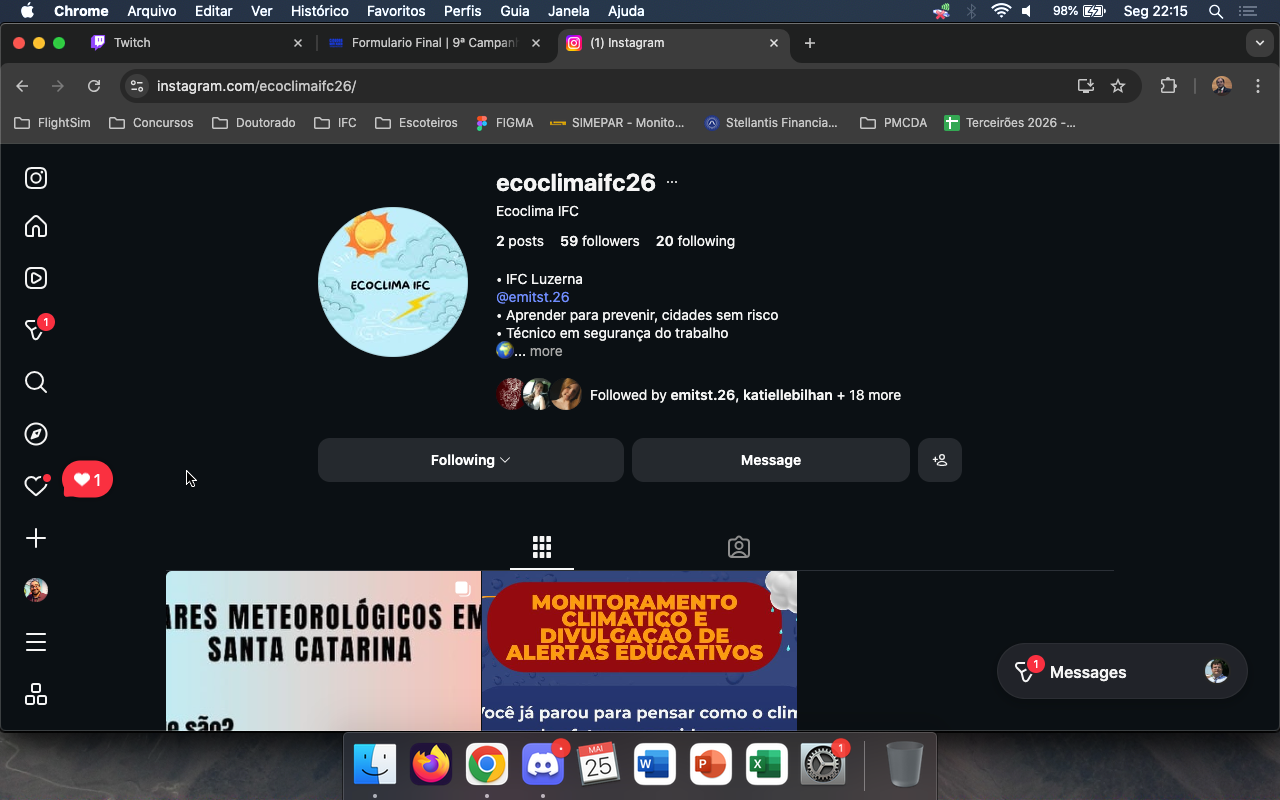Open the Following dropdown button
Image resolution: width=1280 pixels, height=800 pixels.
(471, 460)
